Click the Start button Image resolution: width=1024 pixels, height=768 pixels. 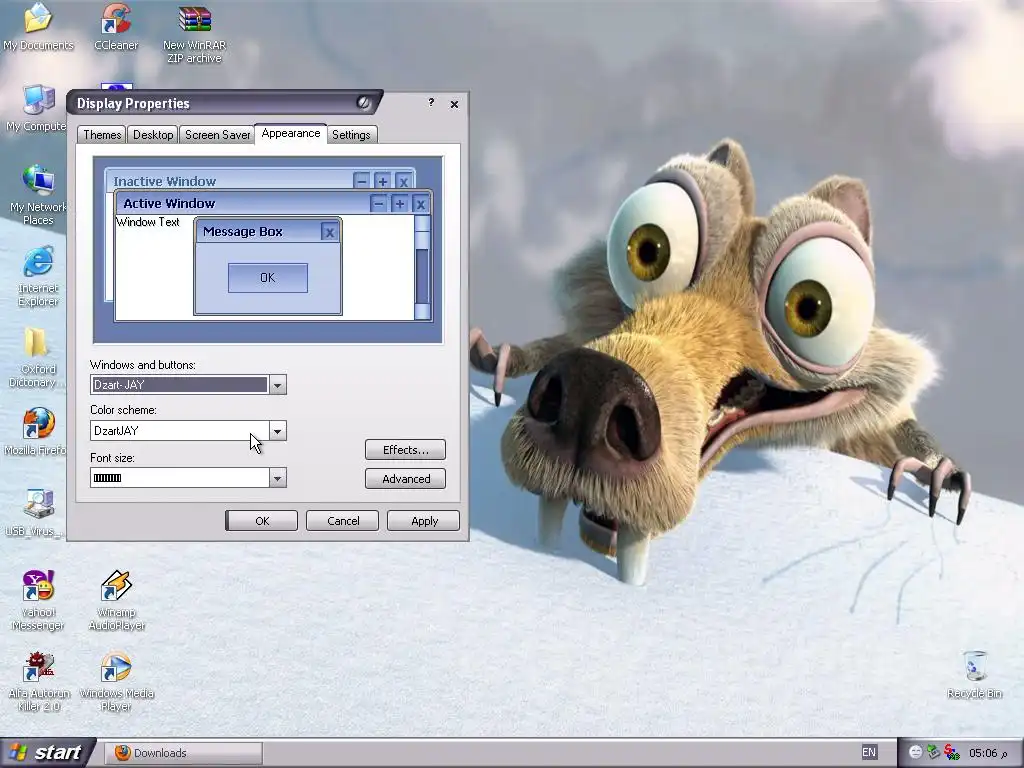tap(47, 752)
